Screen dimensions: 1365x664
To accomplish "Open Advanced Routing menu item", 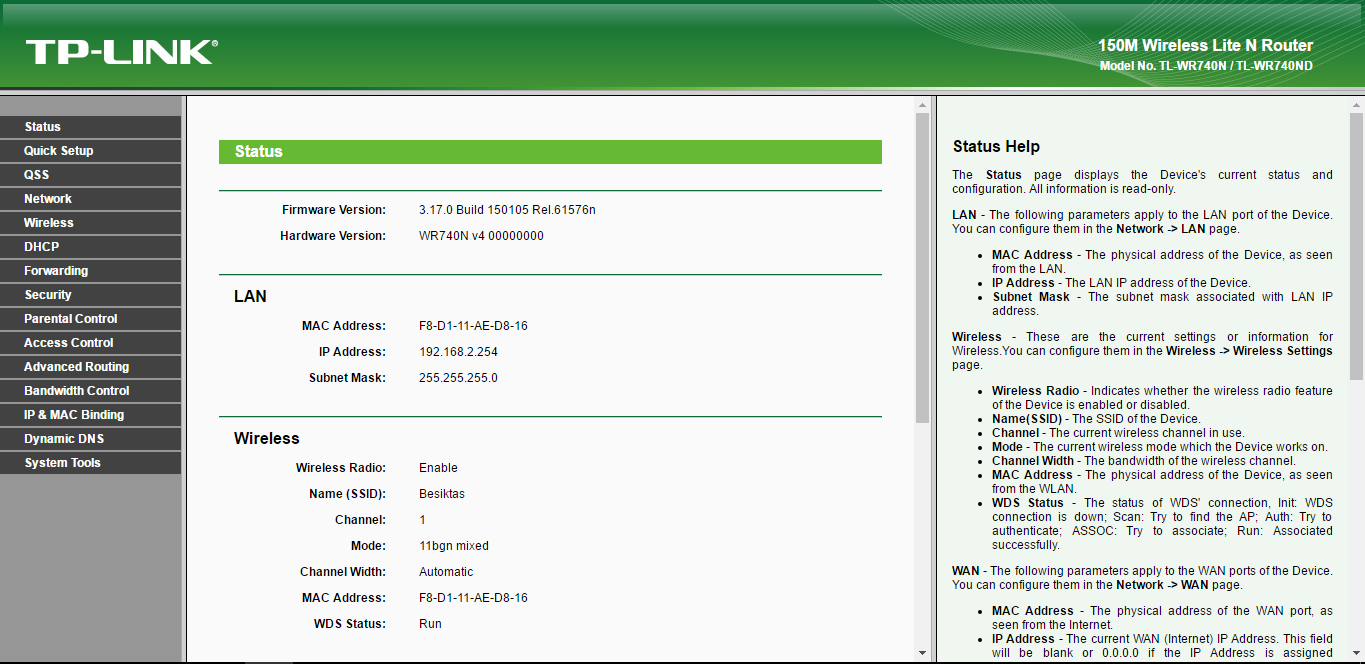I will [x=90, y=367].
